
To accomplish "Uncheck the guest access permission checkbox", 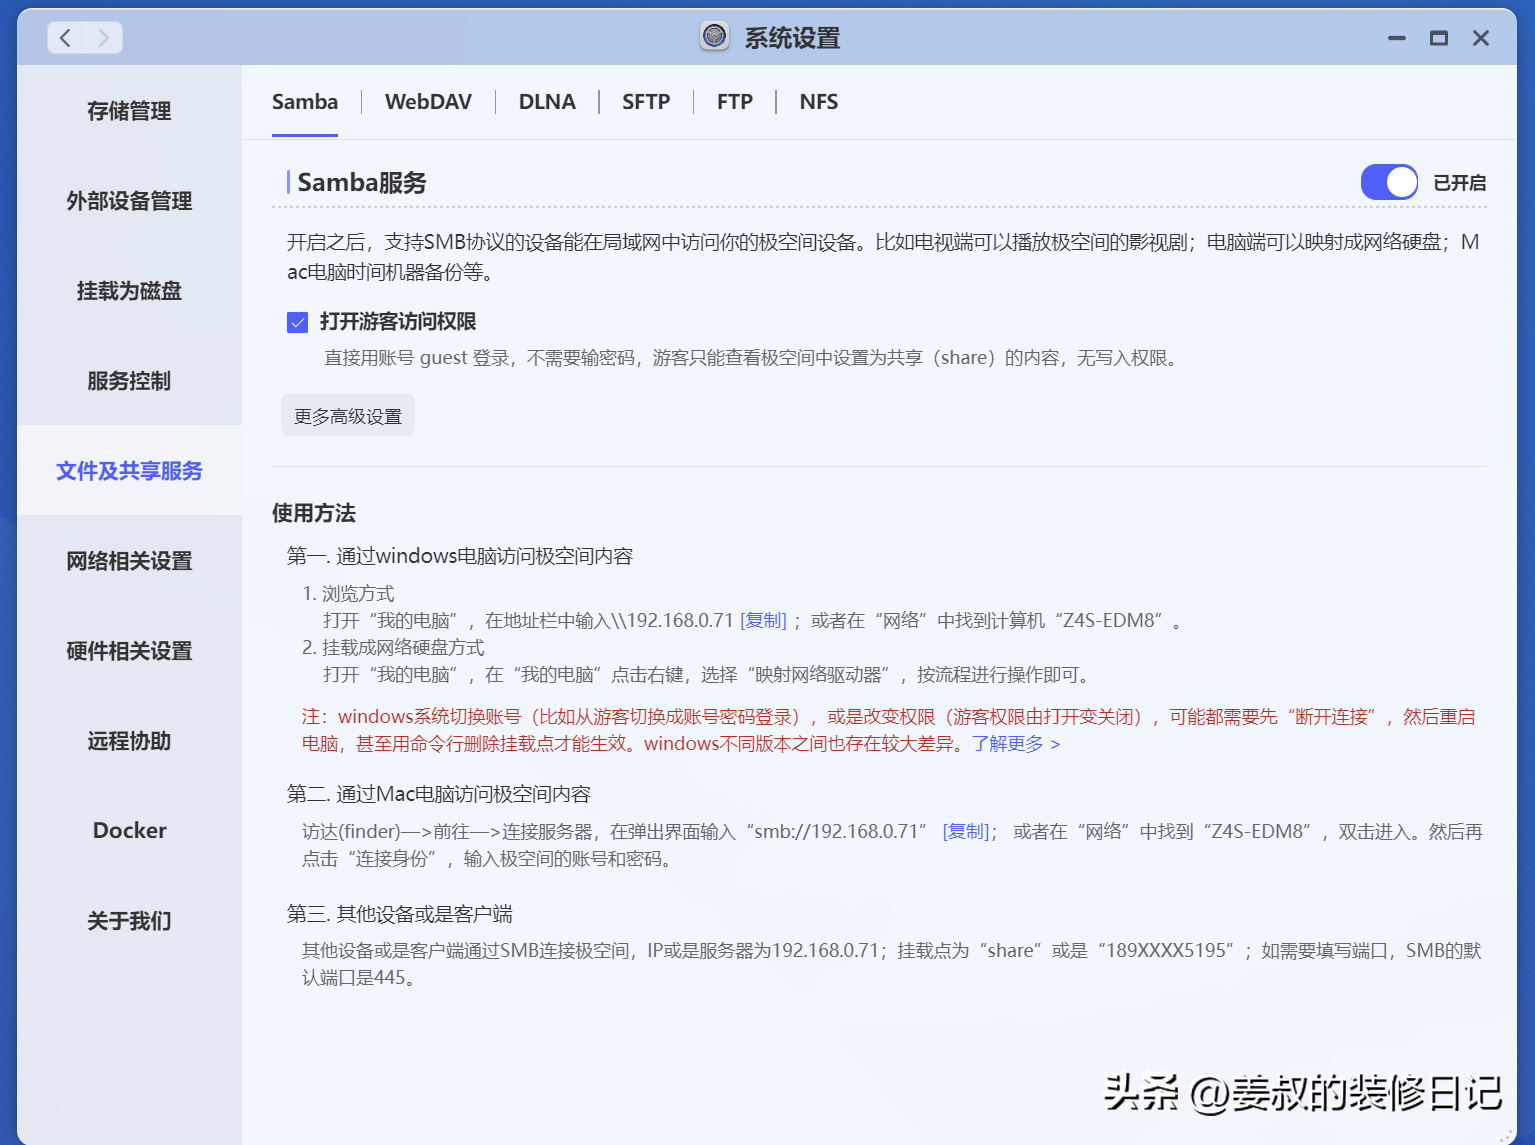I will click(x=297, y=322).
